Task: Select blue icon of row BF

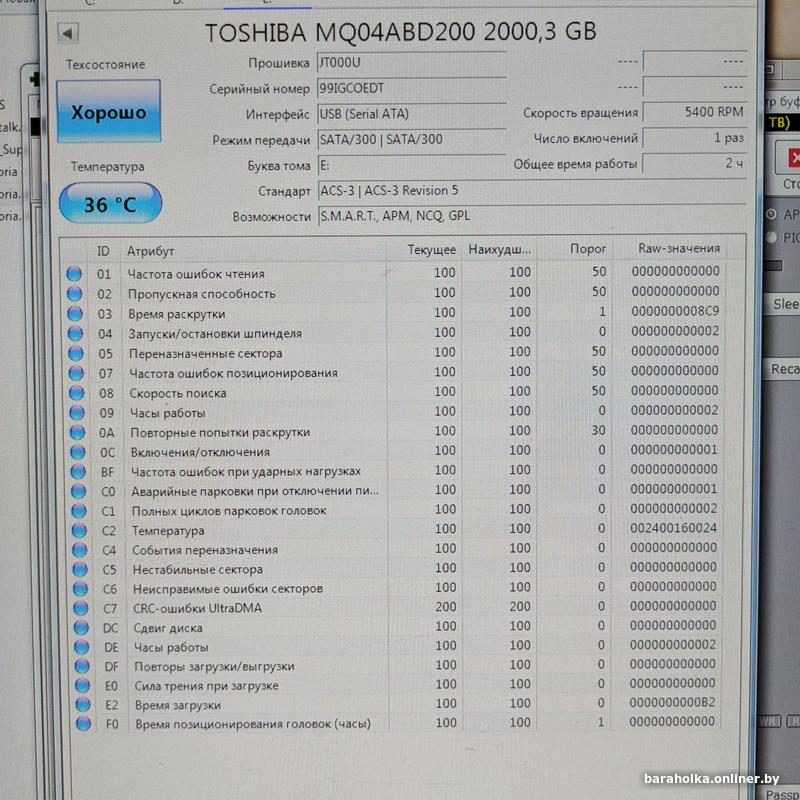Action: coord(78,471)
